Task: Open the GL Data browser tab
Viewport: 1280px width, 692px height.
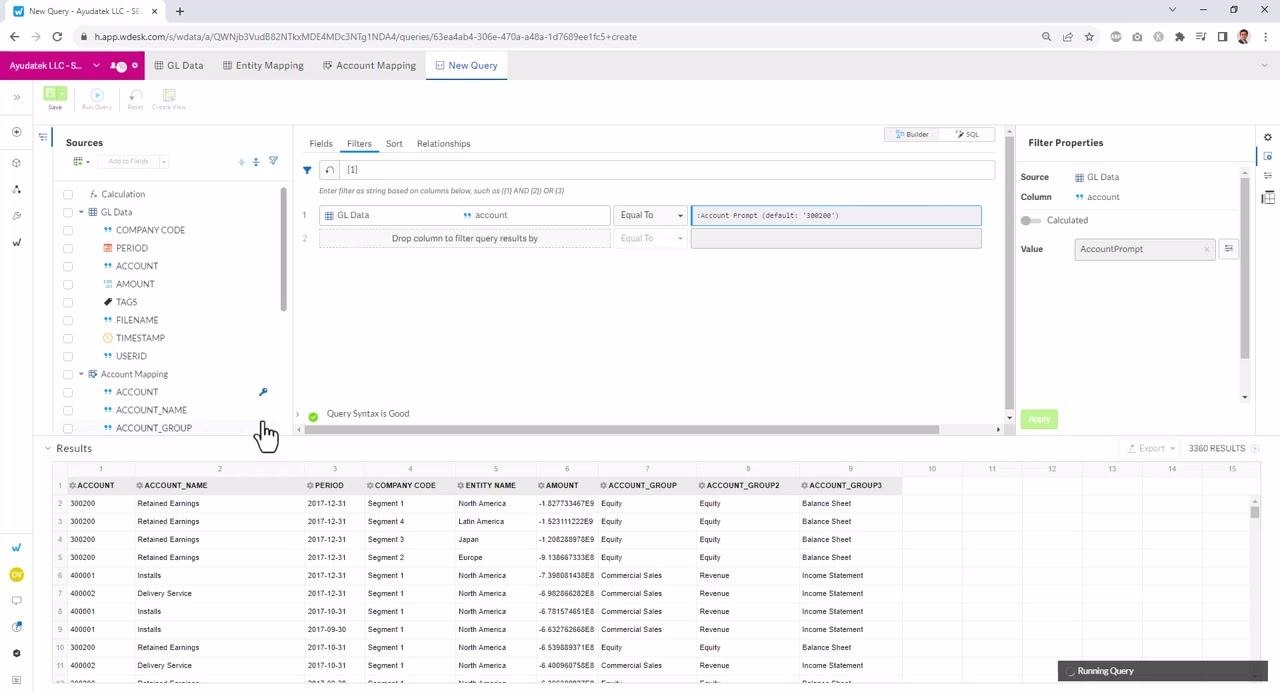Action: pyautogui.click(x=179, y=65)
